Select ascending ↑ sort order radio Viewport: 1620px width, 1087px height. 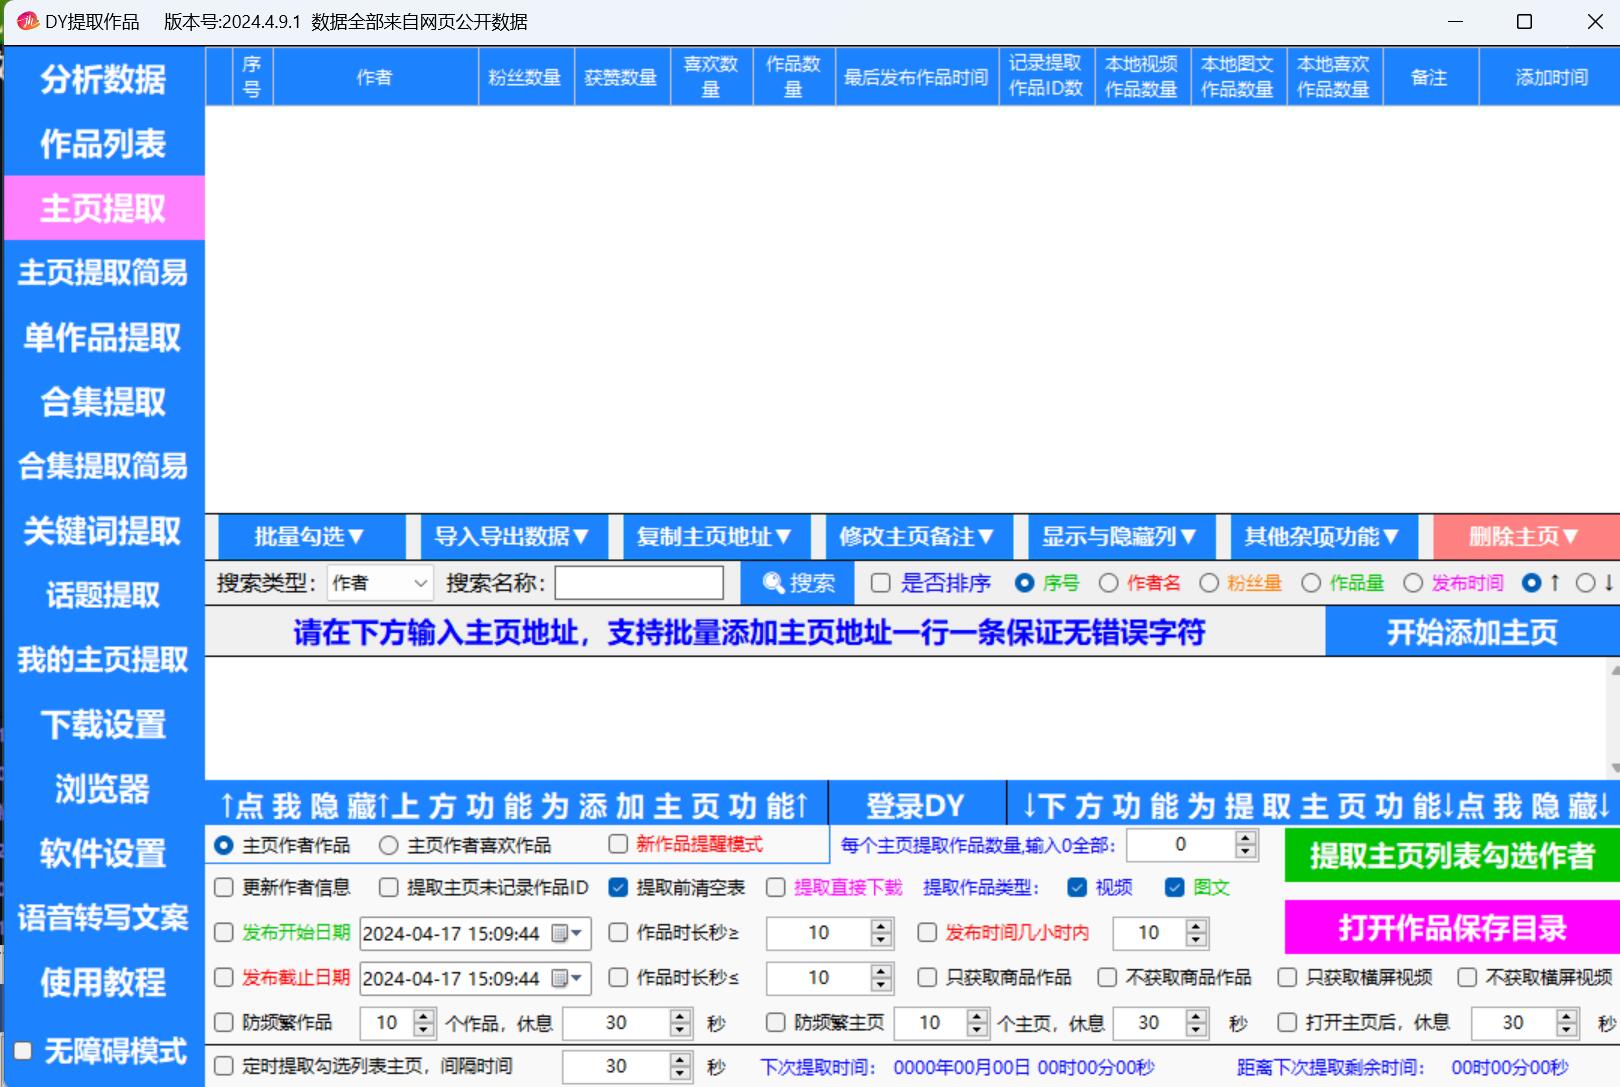coord(1531,583)
